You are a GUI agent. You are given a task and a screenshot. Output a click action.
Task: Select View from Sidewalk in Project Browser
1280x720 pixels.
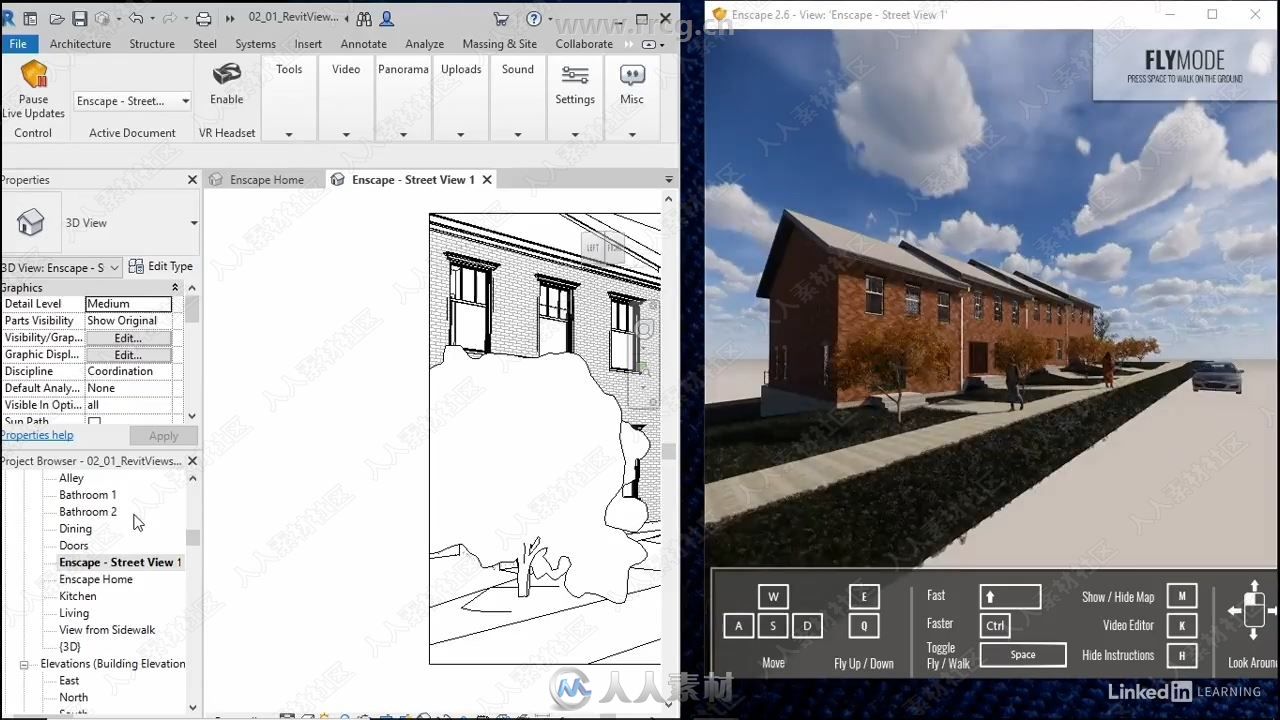tap(107, 630)
